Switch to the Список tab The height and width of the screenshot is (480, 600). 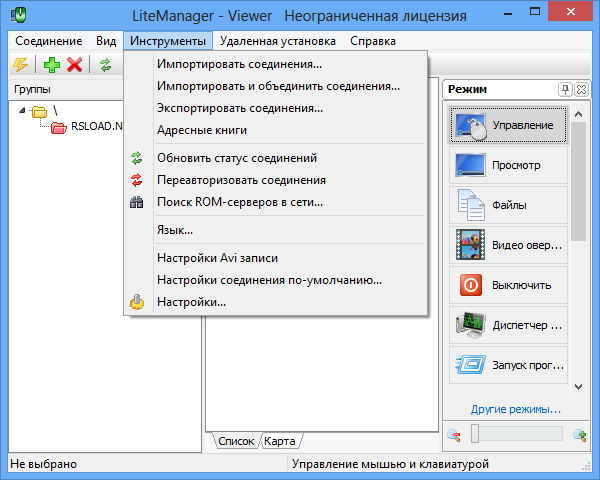click(236, 441)
